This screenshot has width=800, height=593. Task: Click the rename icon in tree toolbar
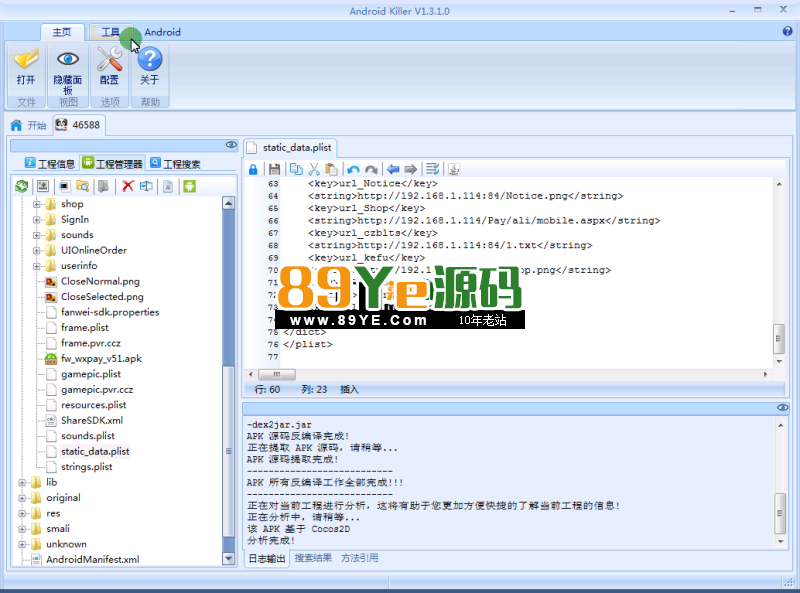pos(146,186)
